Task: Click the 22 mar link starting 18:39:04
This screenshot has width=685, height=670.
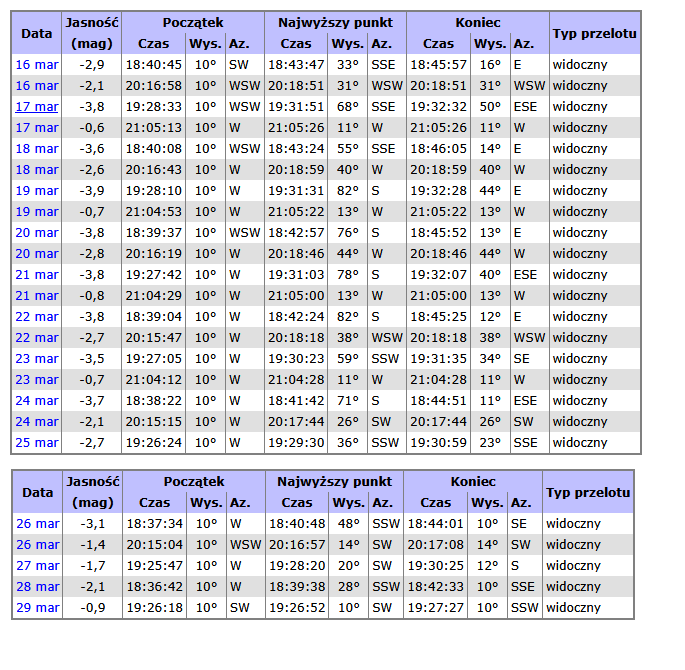Action: pos(37,316)
